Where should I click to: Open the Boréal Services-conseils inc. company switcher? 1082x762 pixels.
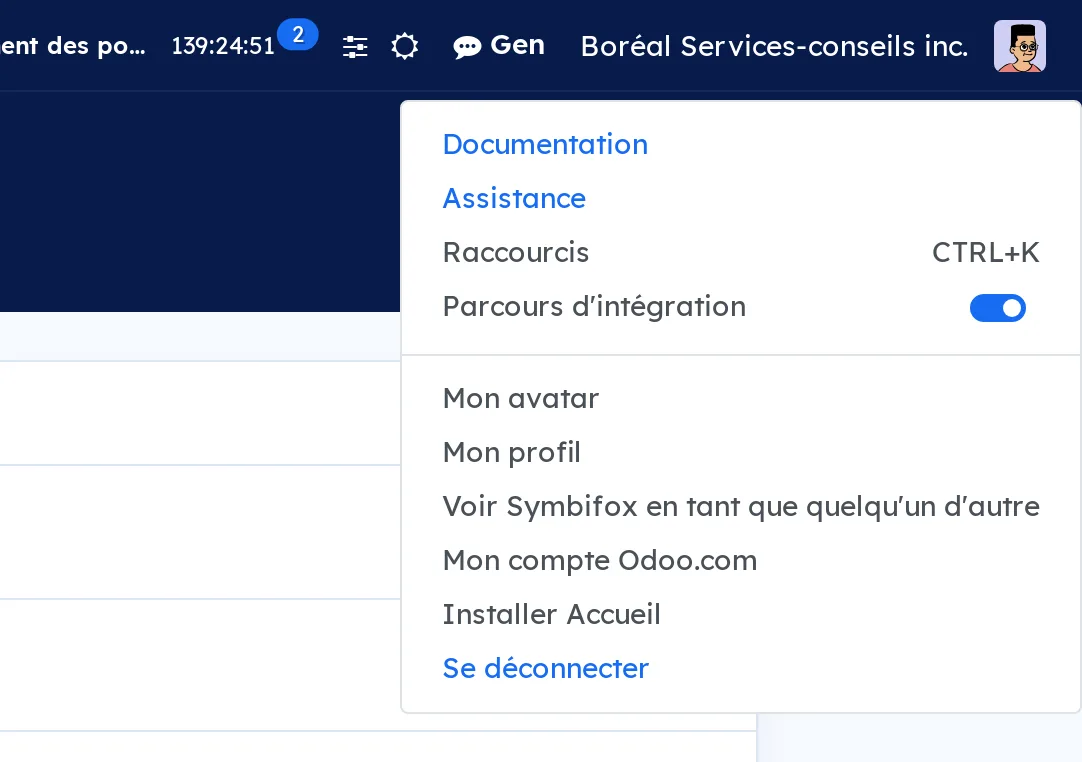coord(774,46)
